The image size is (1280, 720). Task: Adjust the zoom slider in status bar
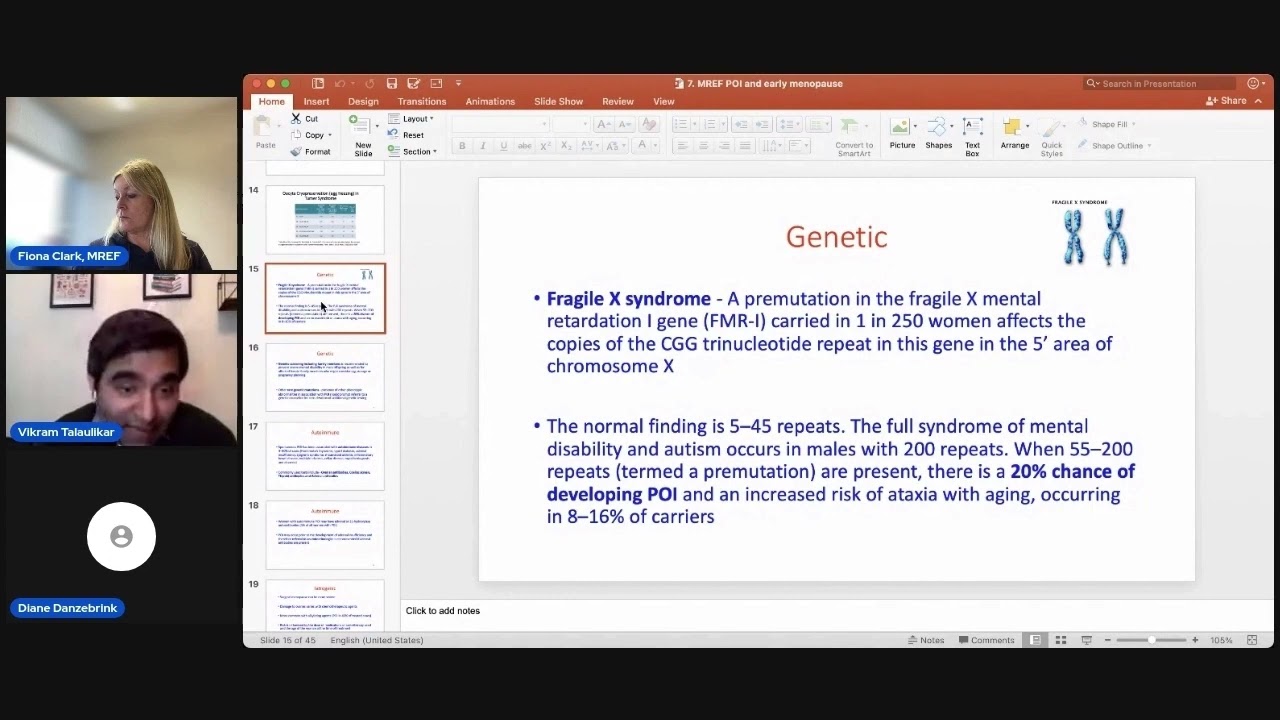pyautogui.click(x=1151, y=640)
